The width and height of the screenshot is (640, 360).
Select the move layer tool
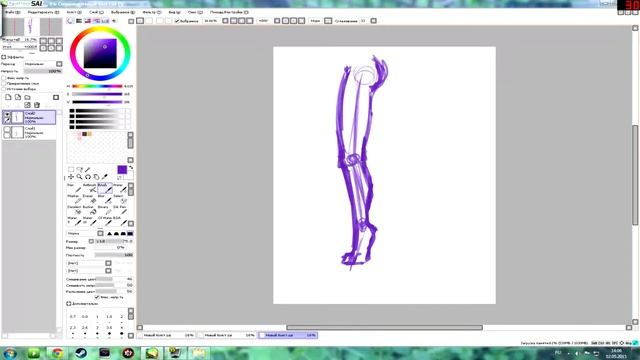[71, 177]
